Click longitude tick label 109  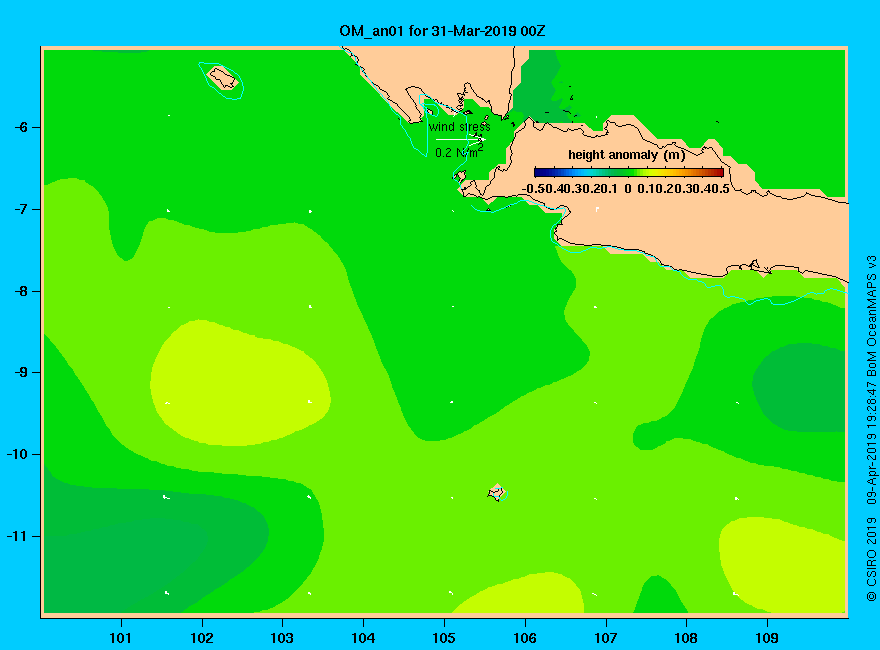(x=767, y=638)
